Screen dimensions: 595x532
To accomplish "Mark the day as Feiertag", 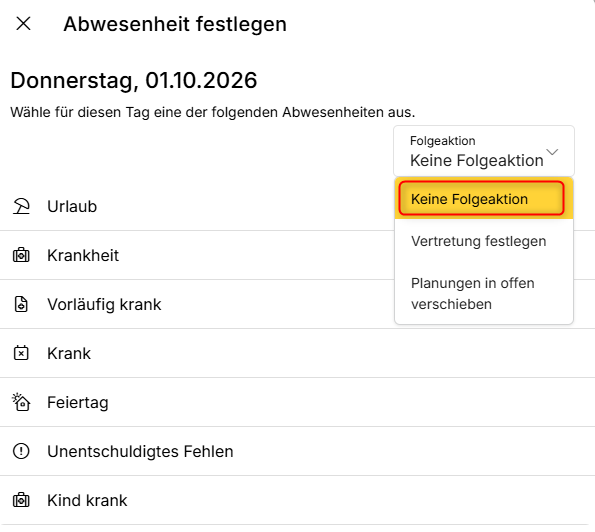I will point(298,402).
